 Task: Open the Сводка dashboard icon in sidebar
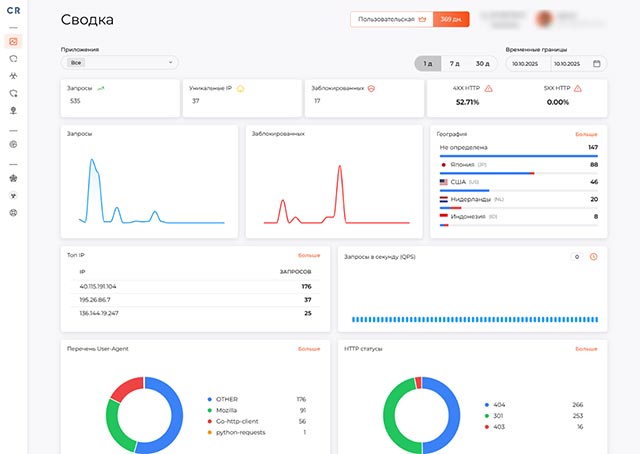(13, 42)
